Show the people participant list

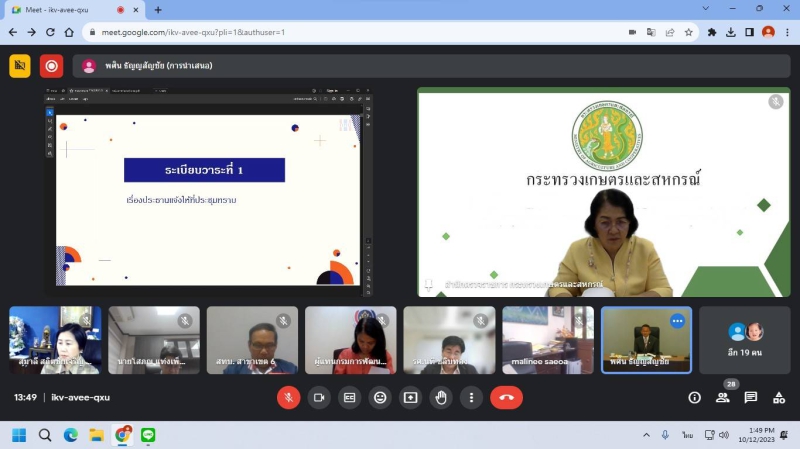pyautogui.click(x=723, y=397)
